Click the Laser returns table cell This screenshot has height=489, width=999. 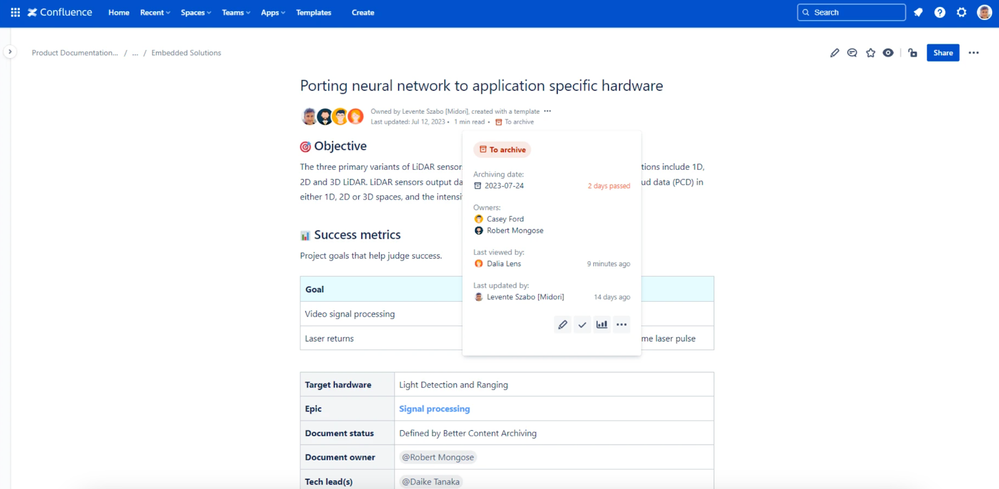[381, 338]
